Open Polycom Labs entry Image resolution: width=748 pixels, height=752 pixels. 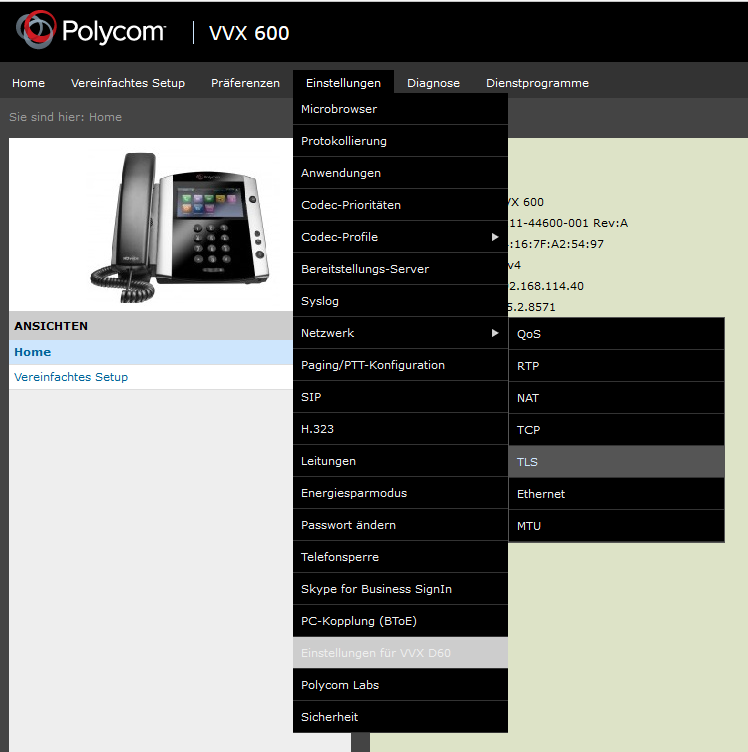[x=400, y=685]
